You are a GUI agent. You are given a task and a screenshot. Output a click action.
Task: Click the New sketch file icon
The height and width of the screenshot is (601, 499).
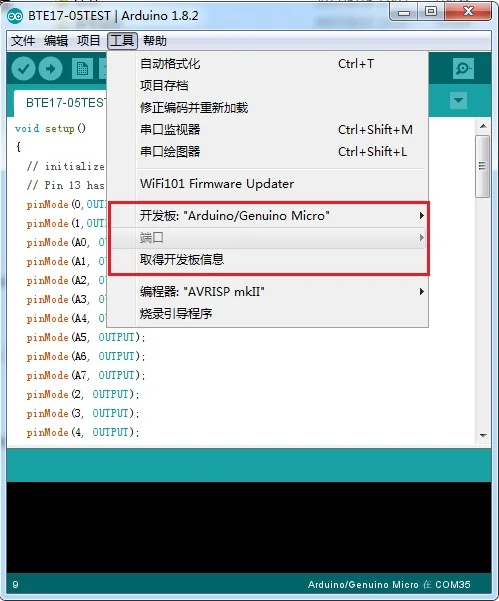coord(82,69)
